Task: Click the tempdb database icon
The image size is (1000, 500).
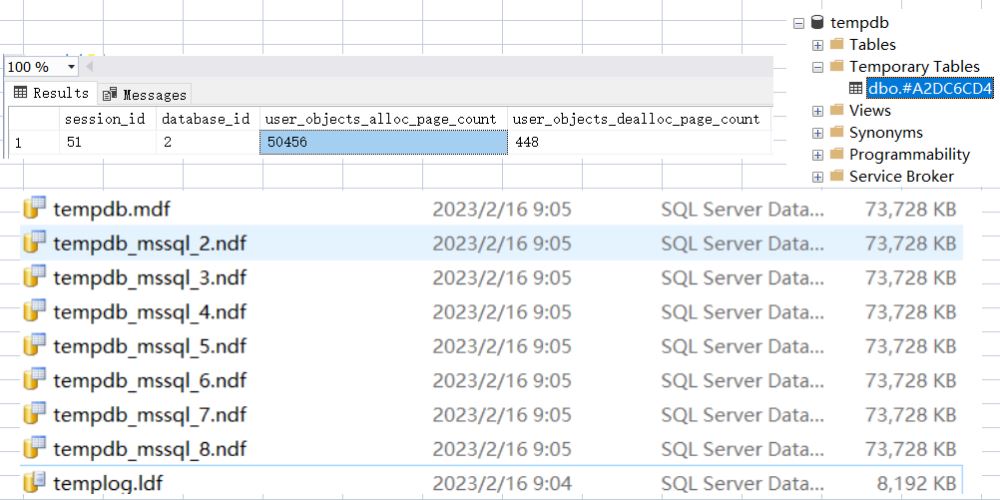Action: coord(817,22)
